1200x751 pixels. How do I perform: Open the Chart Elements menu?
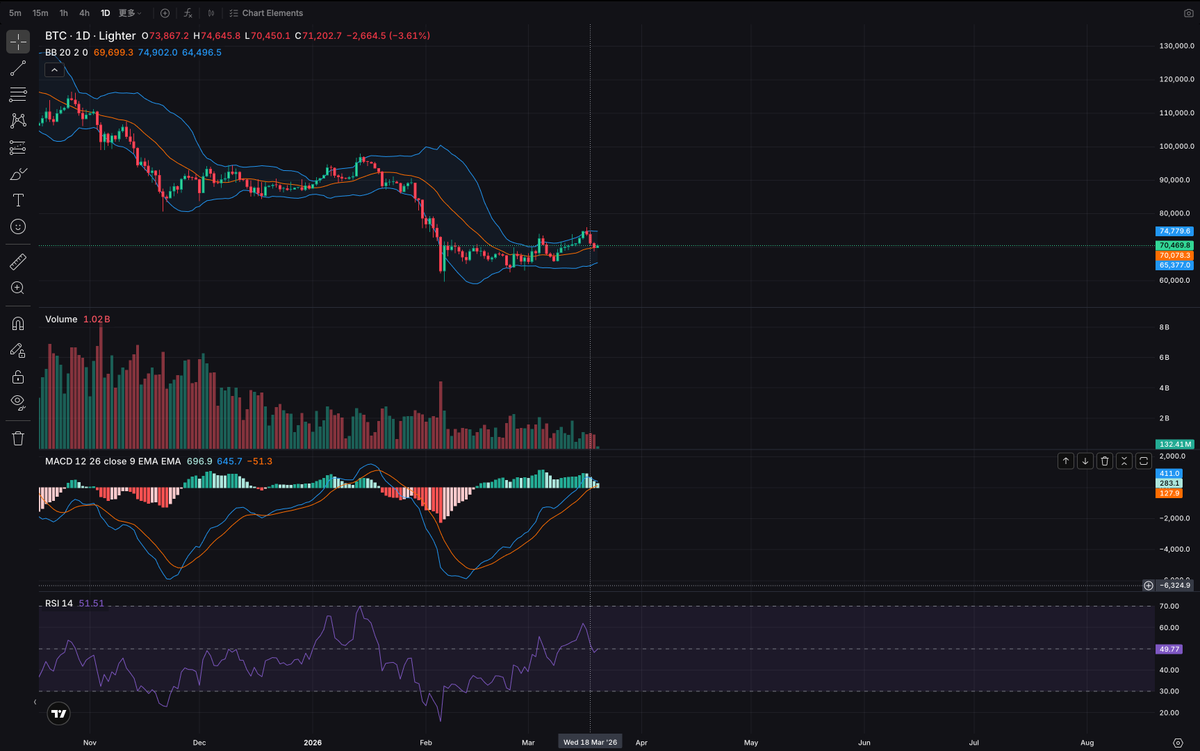[265, 13]
